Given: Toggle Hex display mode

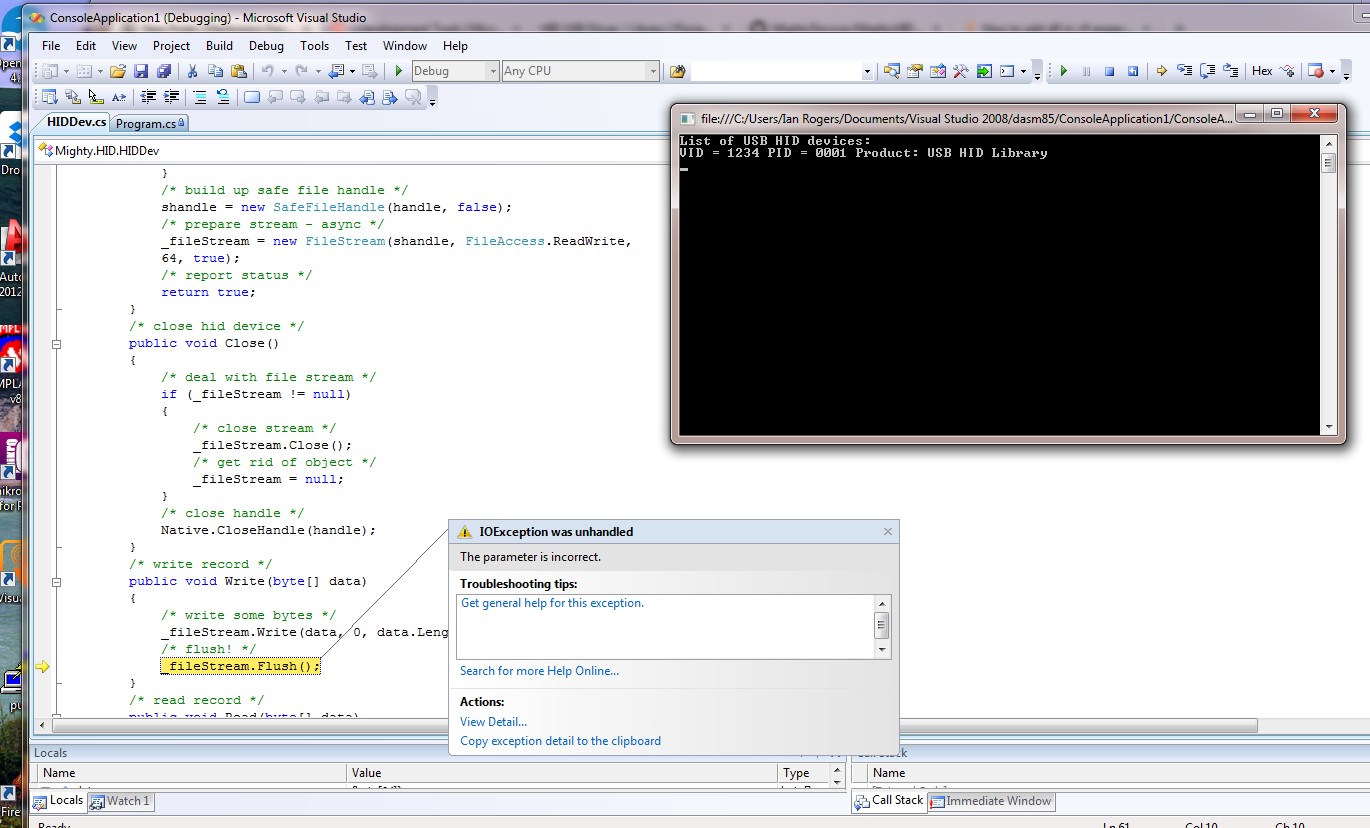Looking at the screenshot, I should click(x=1262, y=71).
